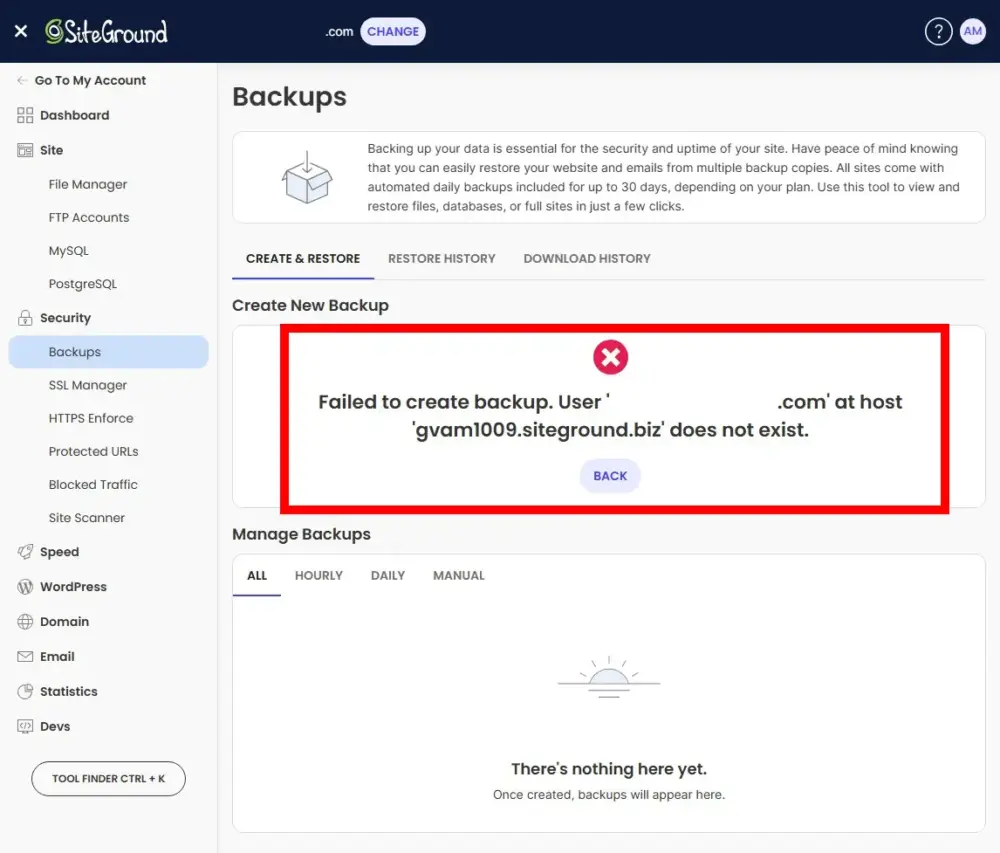Open the Manual backups tab
Viewport: 1000px width, 853px height.
tap(458, 575)
